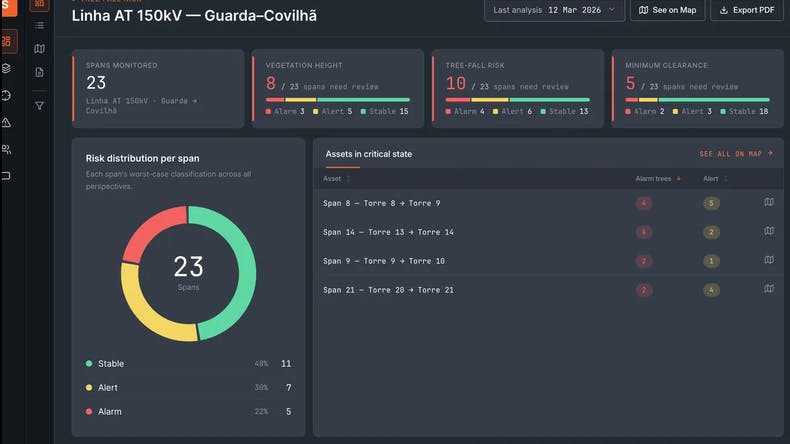Click the See on Map button
Viewport: 790px width, 444px height.
tap(668, 10)
